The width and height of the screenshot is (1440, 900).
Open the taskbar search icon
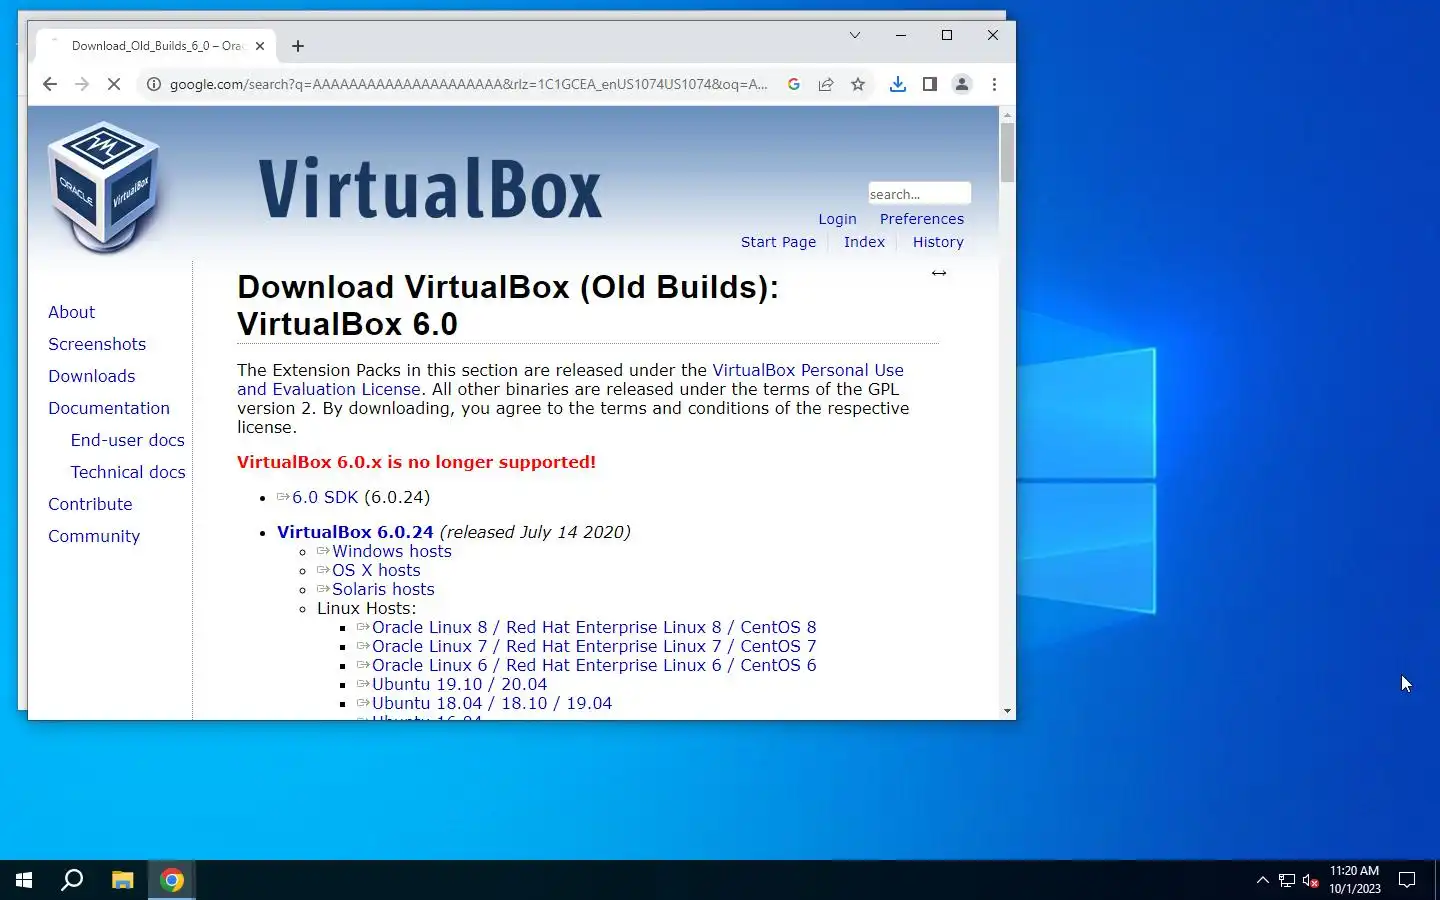point(72,880)
